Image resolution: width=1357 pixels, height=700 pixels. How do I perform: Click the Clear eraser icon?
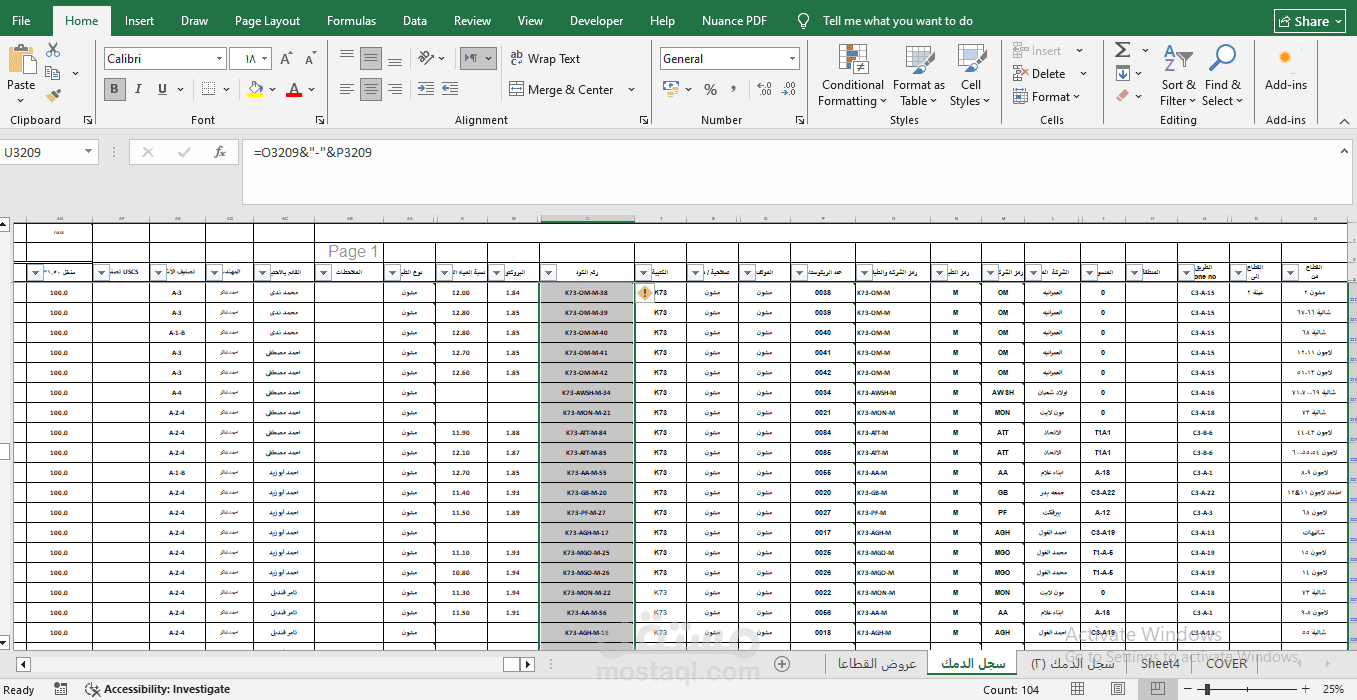pyautogui.click(x=1122, y=96)
